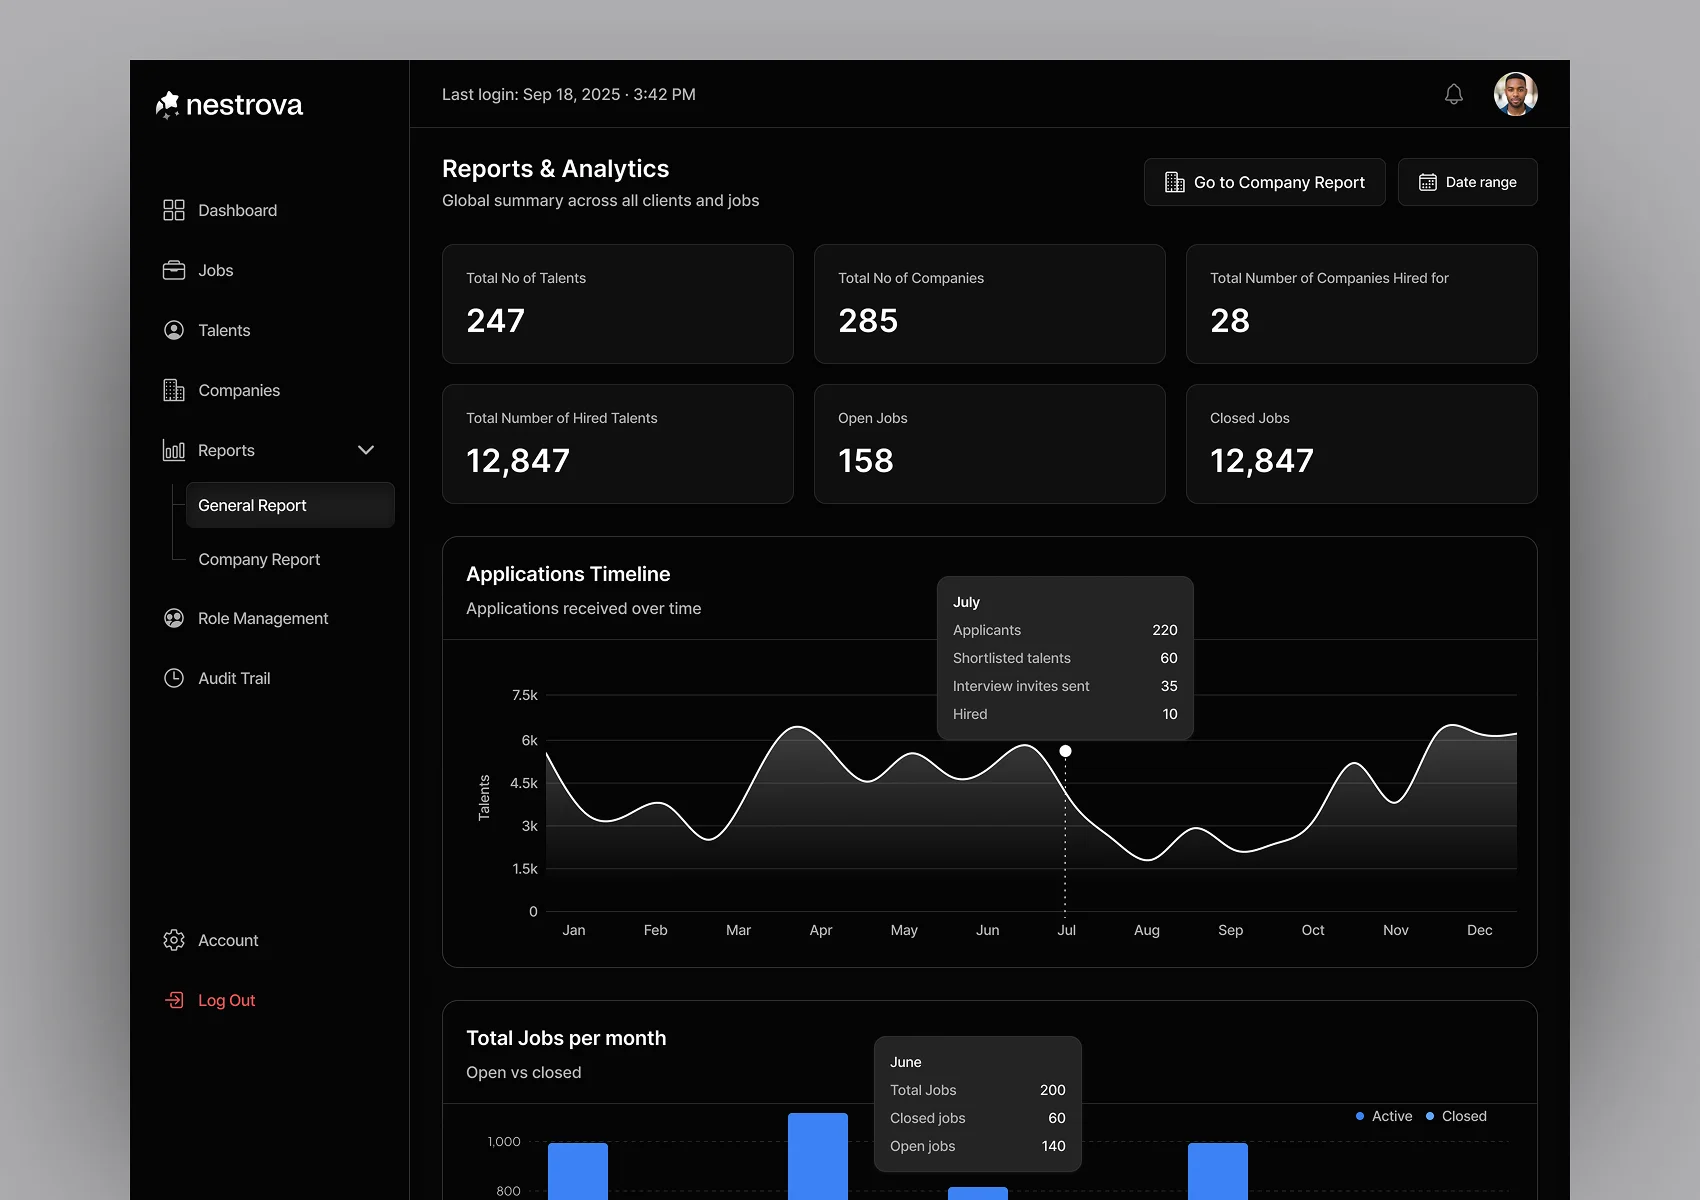Click the Active legend dot
1700x1200 pixels.
pyautogui.click(x=1360, y=1116)
